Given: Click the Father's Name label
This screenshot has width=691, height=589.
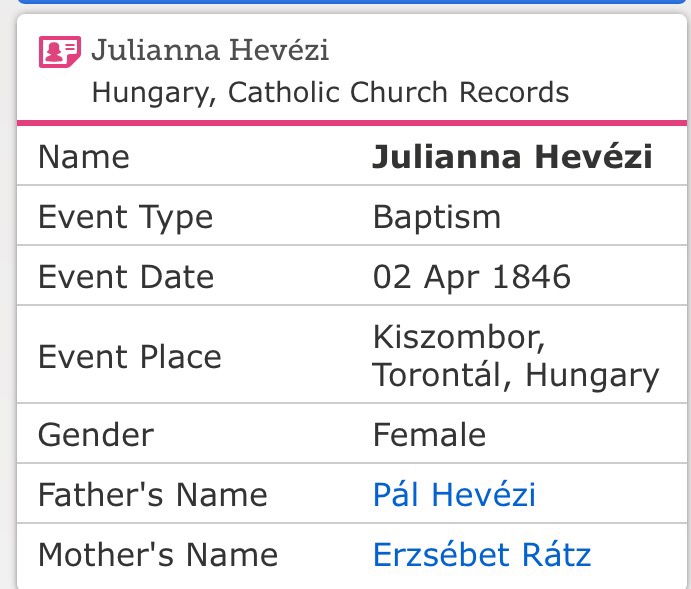Looking at the screenshot, I should pos(152,495).
